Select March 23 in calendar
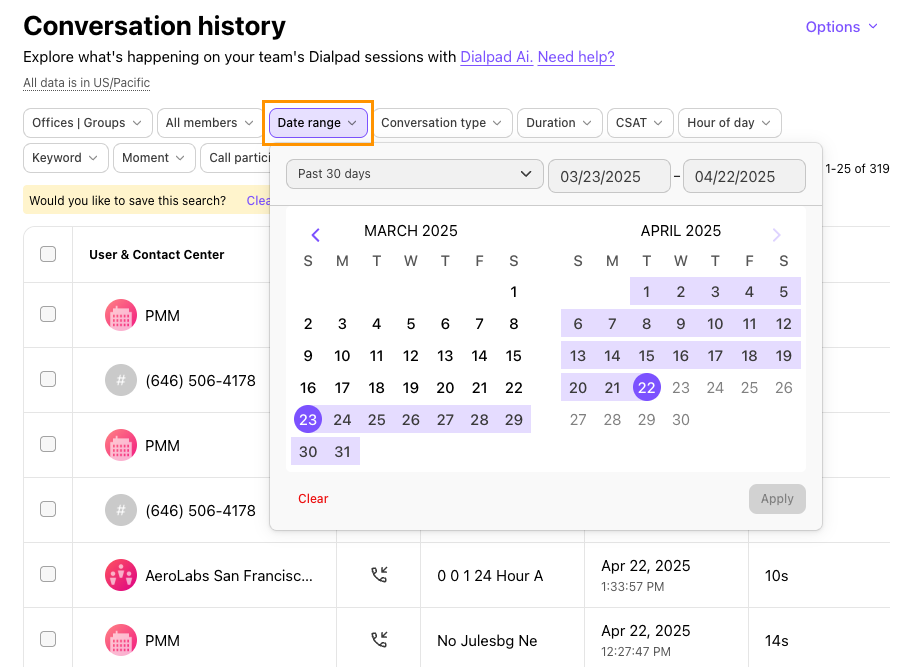This screenshot has height=667, width=908. tap(308, 419)
